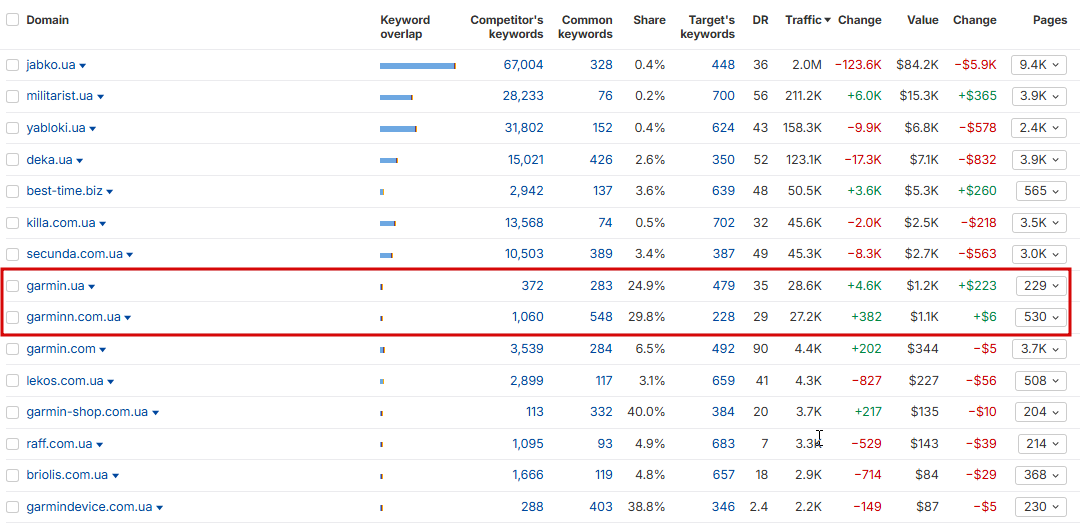
Task: Sort by the Traffic column header
Action: tap(807, 20)
